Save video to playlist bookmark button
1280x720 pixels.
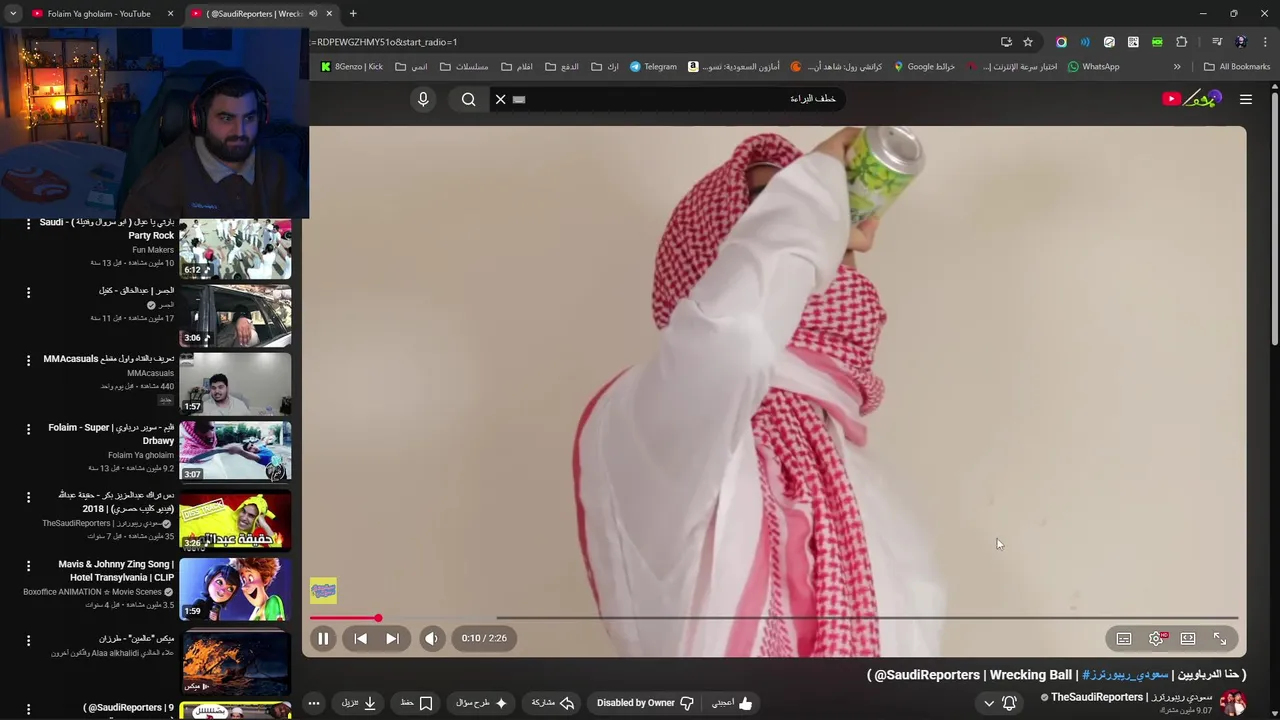coord(416,703)
